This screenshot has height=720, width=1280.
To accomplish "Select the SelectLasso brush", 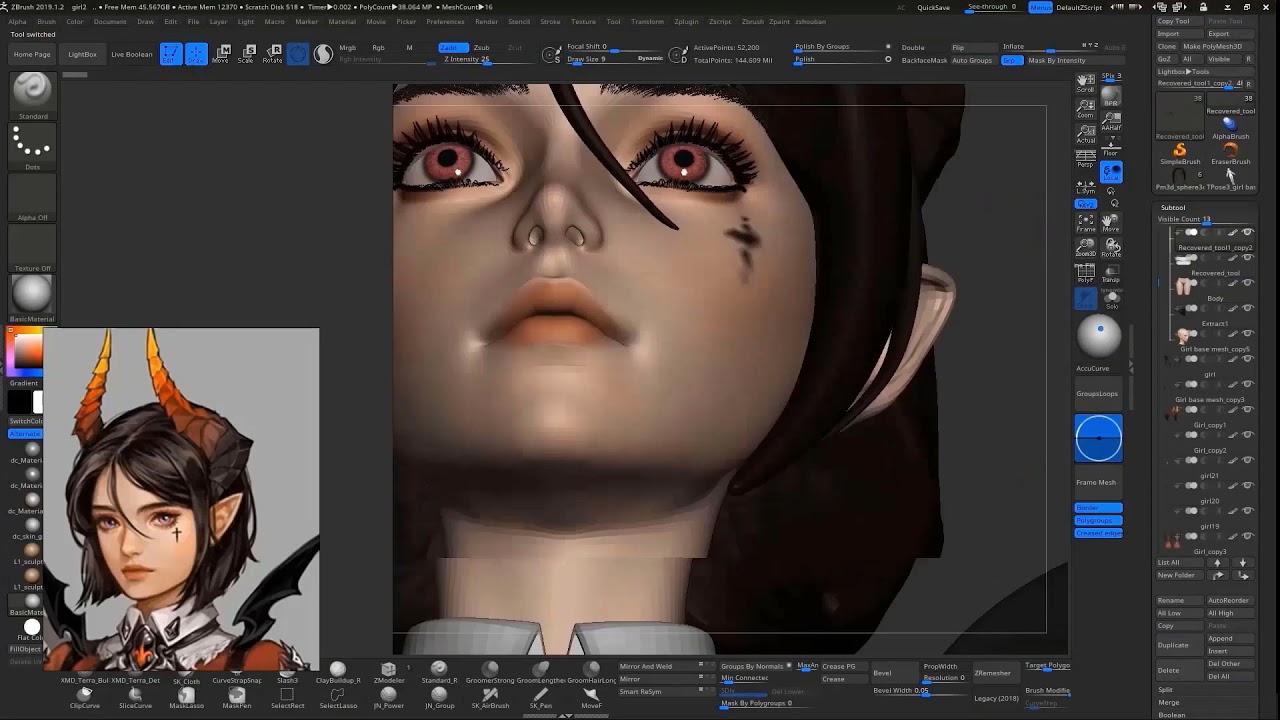I will point(338,697).
